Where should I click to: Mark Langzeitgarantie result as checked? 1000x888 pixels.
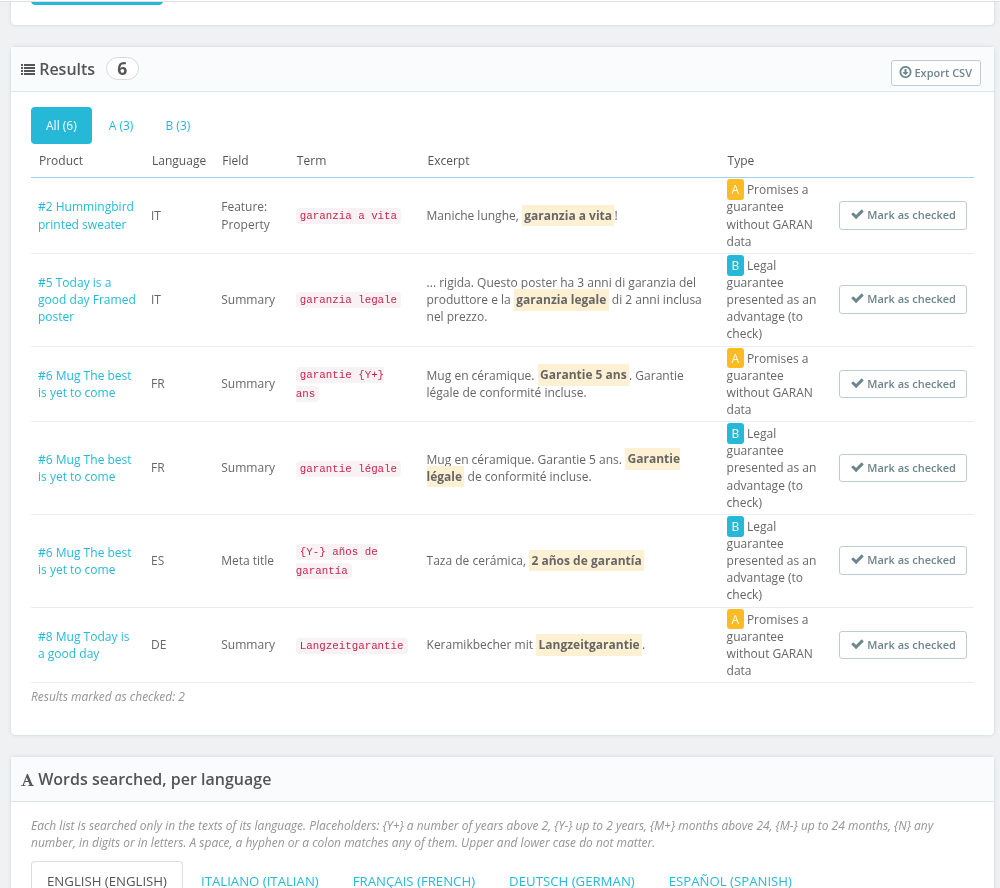point(902,645)
